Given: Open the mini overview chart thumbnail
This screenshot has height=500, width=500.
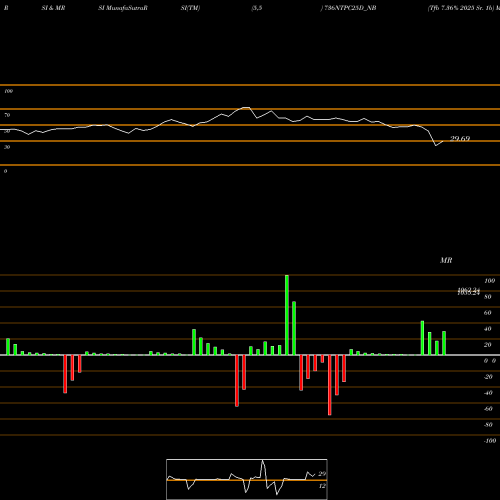Looking at the screenshot, I should [x=247, y=479].
